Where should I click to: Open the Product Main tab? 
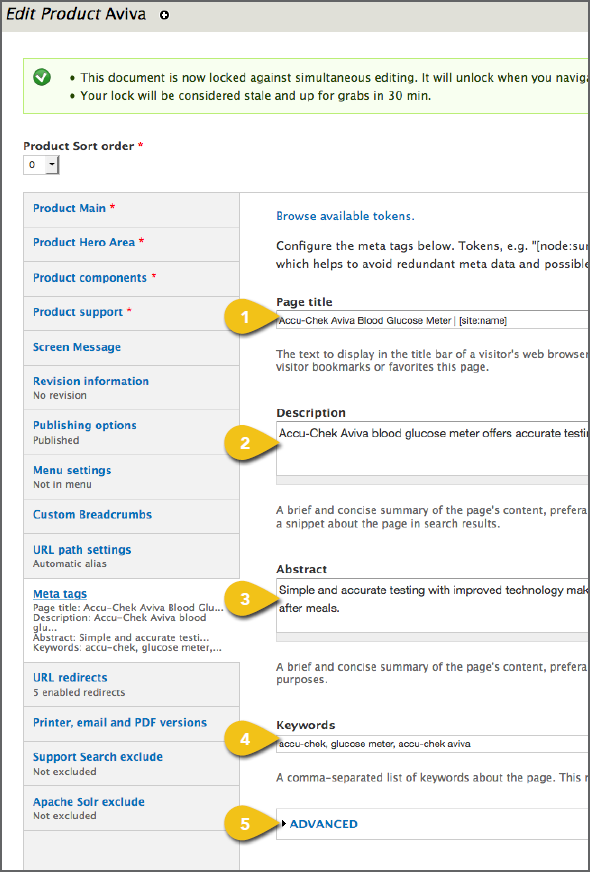(x=132, y=210)
